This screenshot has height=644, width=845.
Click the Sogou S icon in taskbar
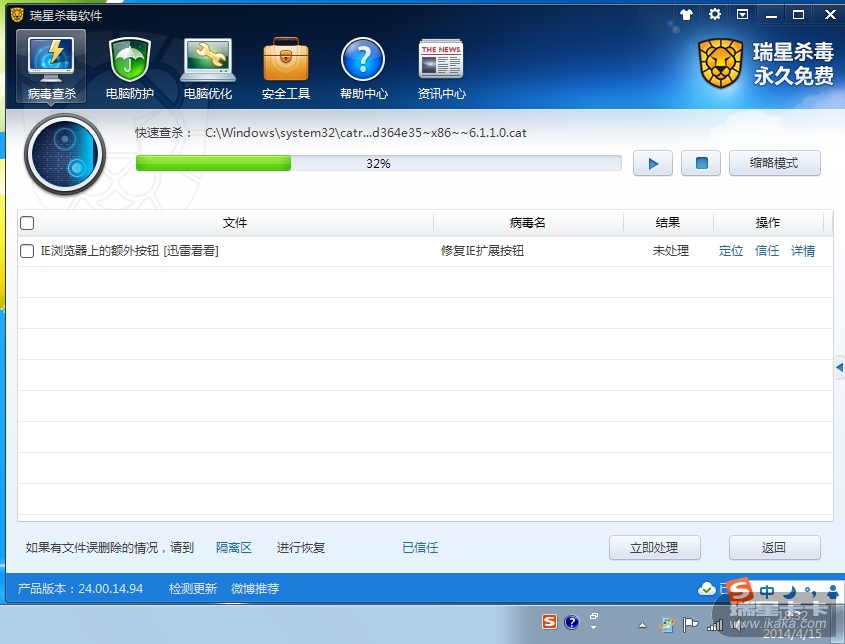coord(549,622)
